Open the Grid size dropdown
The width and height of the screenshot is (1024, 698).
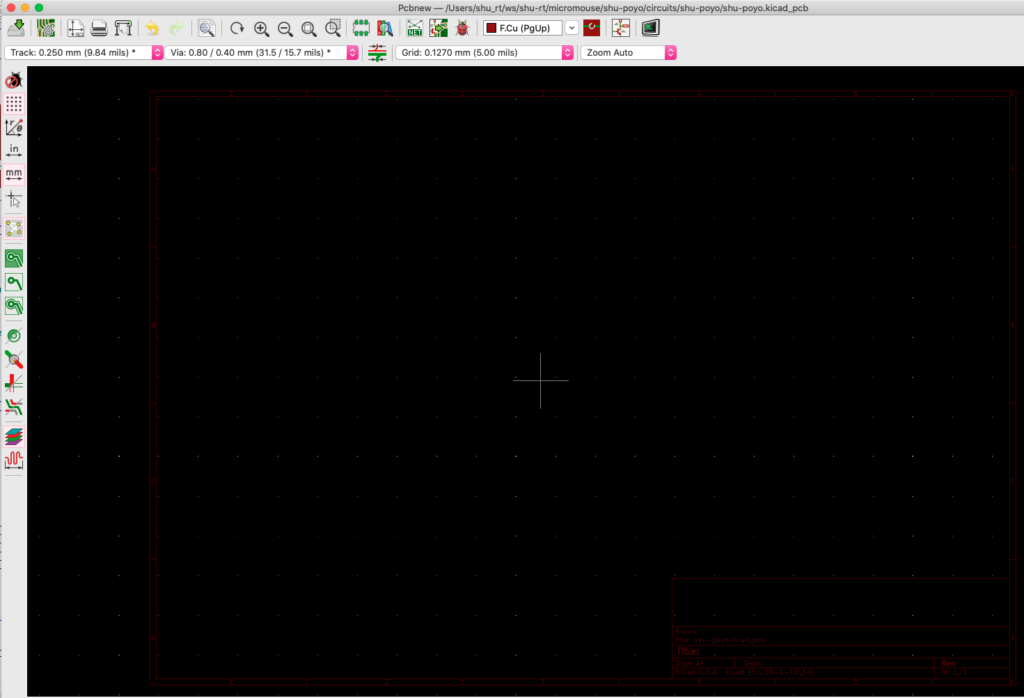tap(484, 53)
